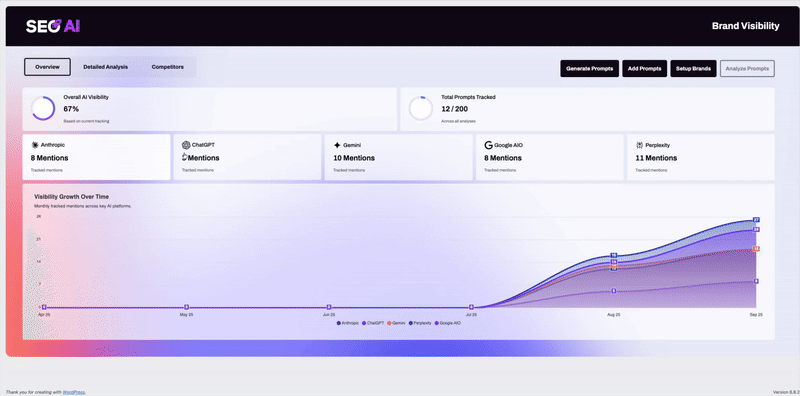
Task: Click the Total Prompts Tracked progress ring
Action: coord(421,109)
